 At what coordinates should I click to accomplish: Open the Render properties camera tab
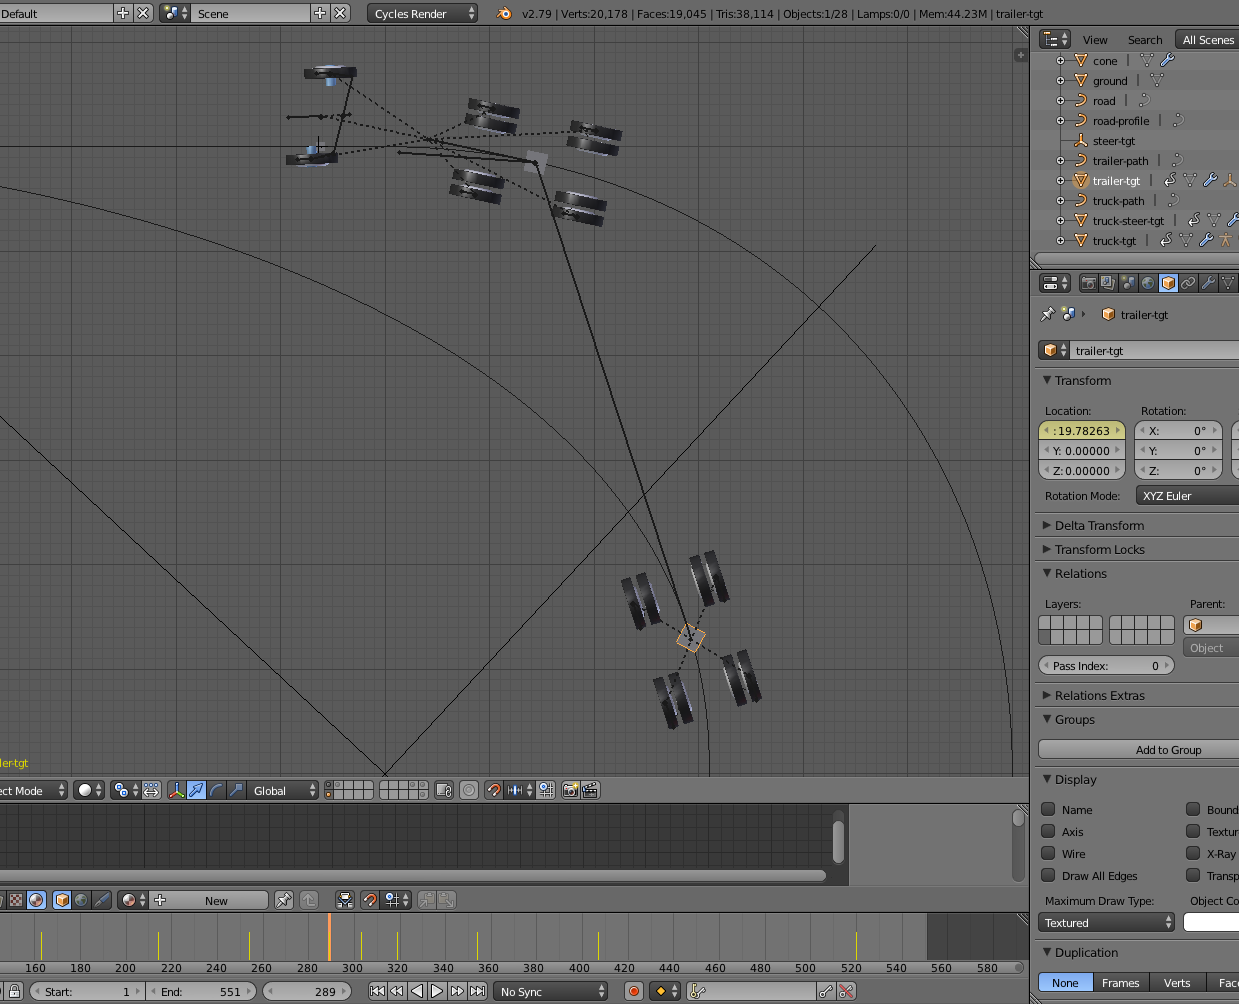click(1089, 284)
